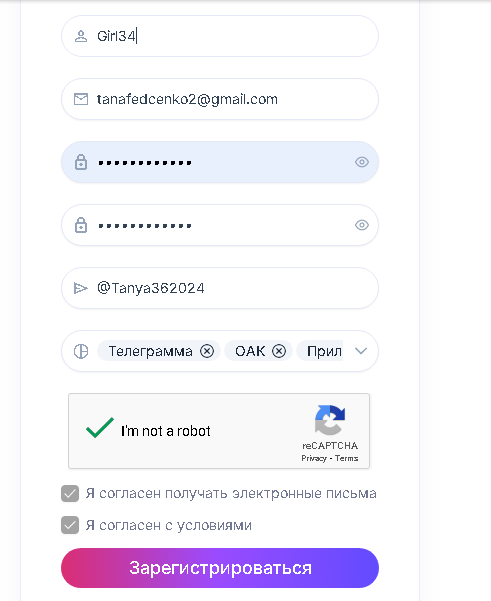Click the pie chart icon in traffic field
Viewport: 491px width, 601px height.
81,351
